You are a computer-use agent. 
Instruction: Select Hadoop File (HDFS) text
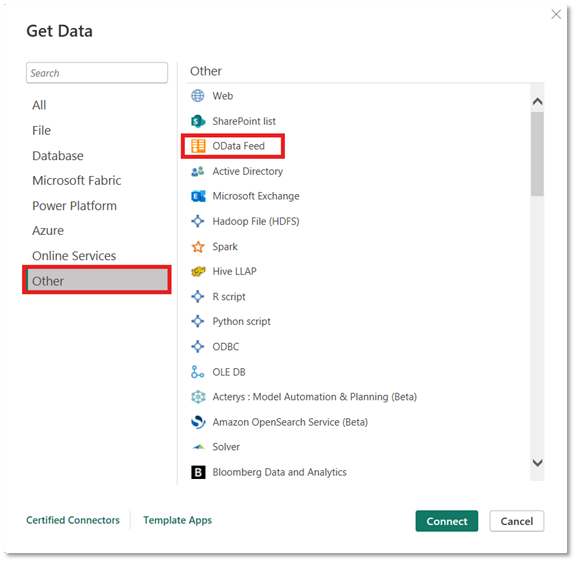256,221
